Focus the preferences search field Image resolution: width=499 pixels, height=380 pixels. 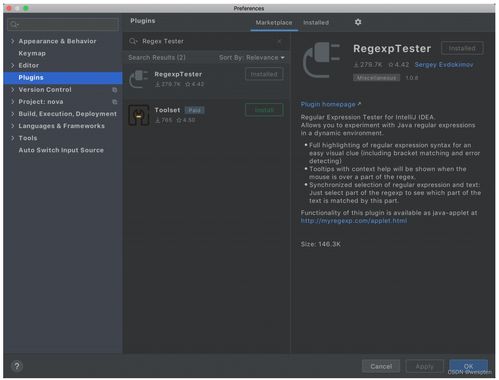pos(63,24)
